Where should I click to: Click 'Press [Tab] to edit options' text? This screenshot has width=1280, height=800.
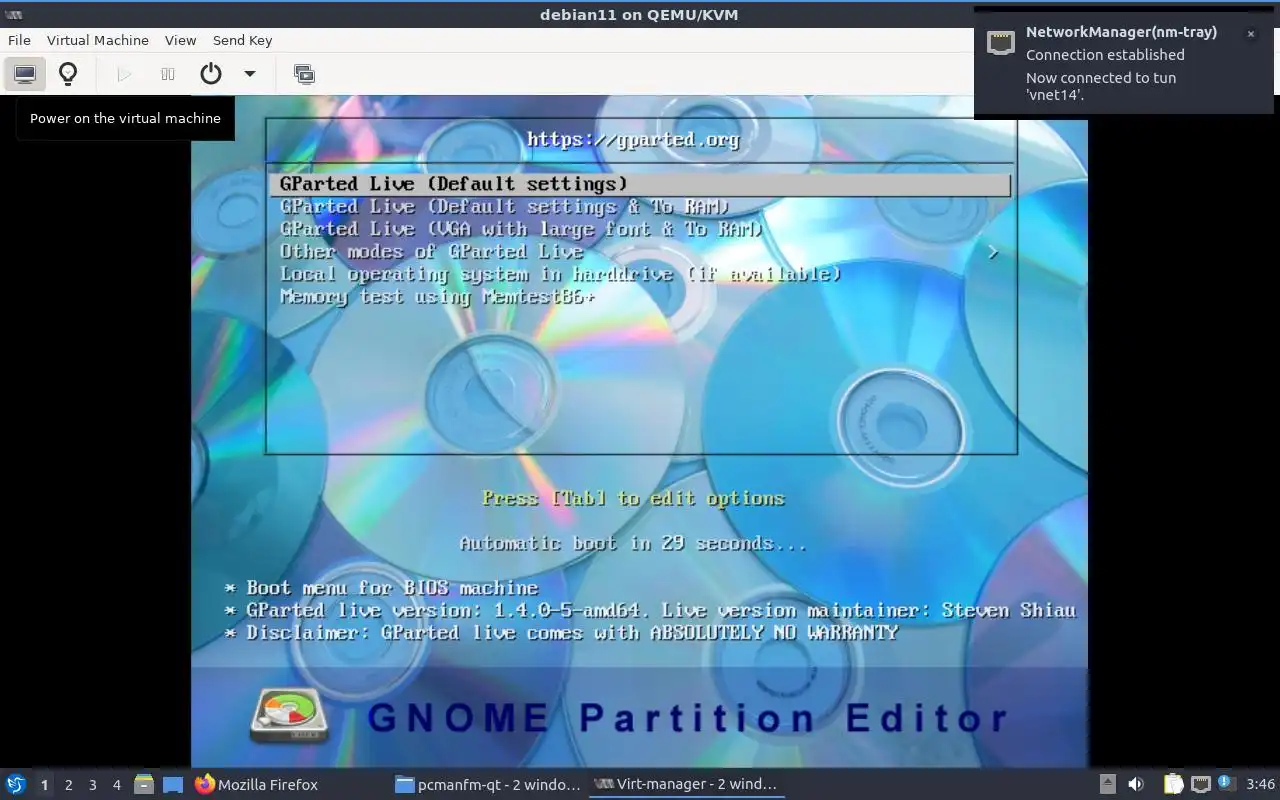[634, 498]
